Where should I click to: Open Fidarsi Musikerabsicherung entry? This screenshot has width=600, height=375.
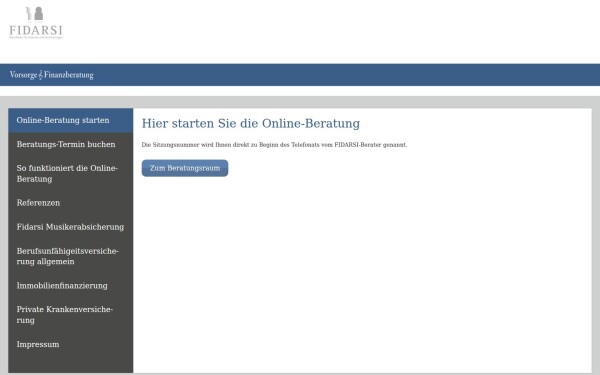point(70,227)
